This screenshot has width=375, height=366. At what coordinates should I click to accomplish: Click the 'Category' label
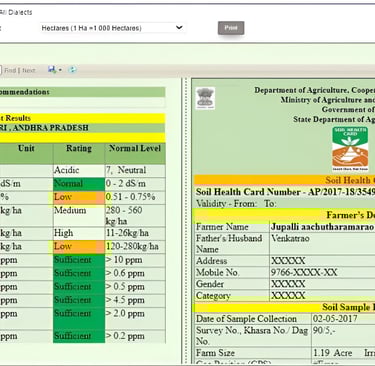[x=213, y=296]
